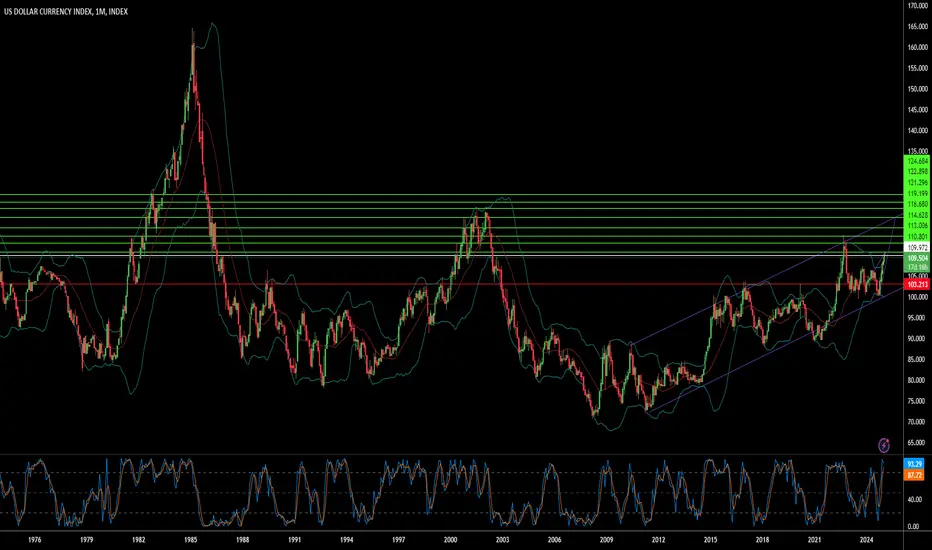Click the 2021 label on time axis

coord(814,540)
